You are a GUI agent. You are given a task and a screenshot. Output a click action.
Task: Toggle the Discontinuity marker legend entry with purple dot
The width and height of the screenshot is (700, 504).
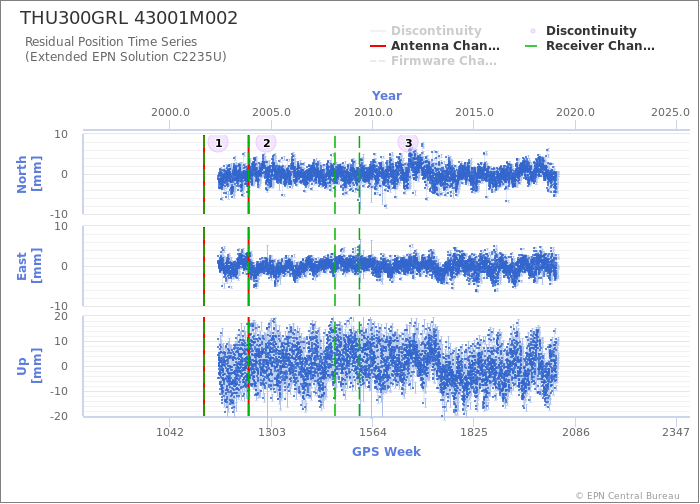click(x=582, y=31)
